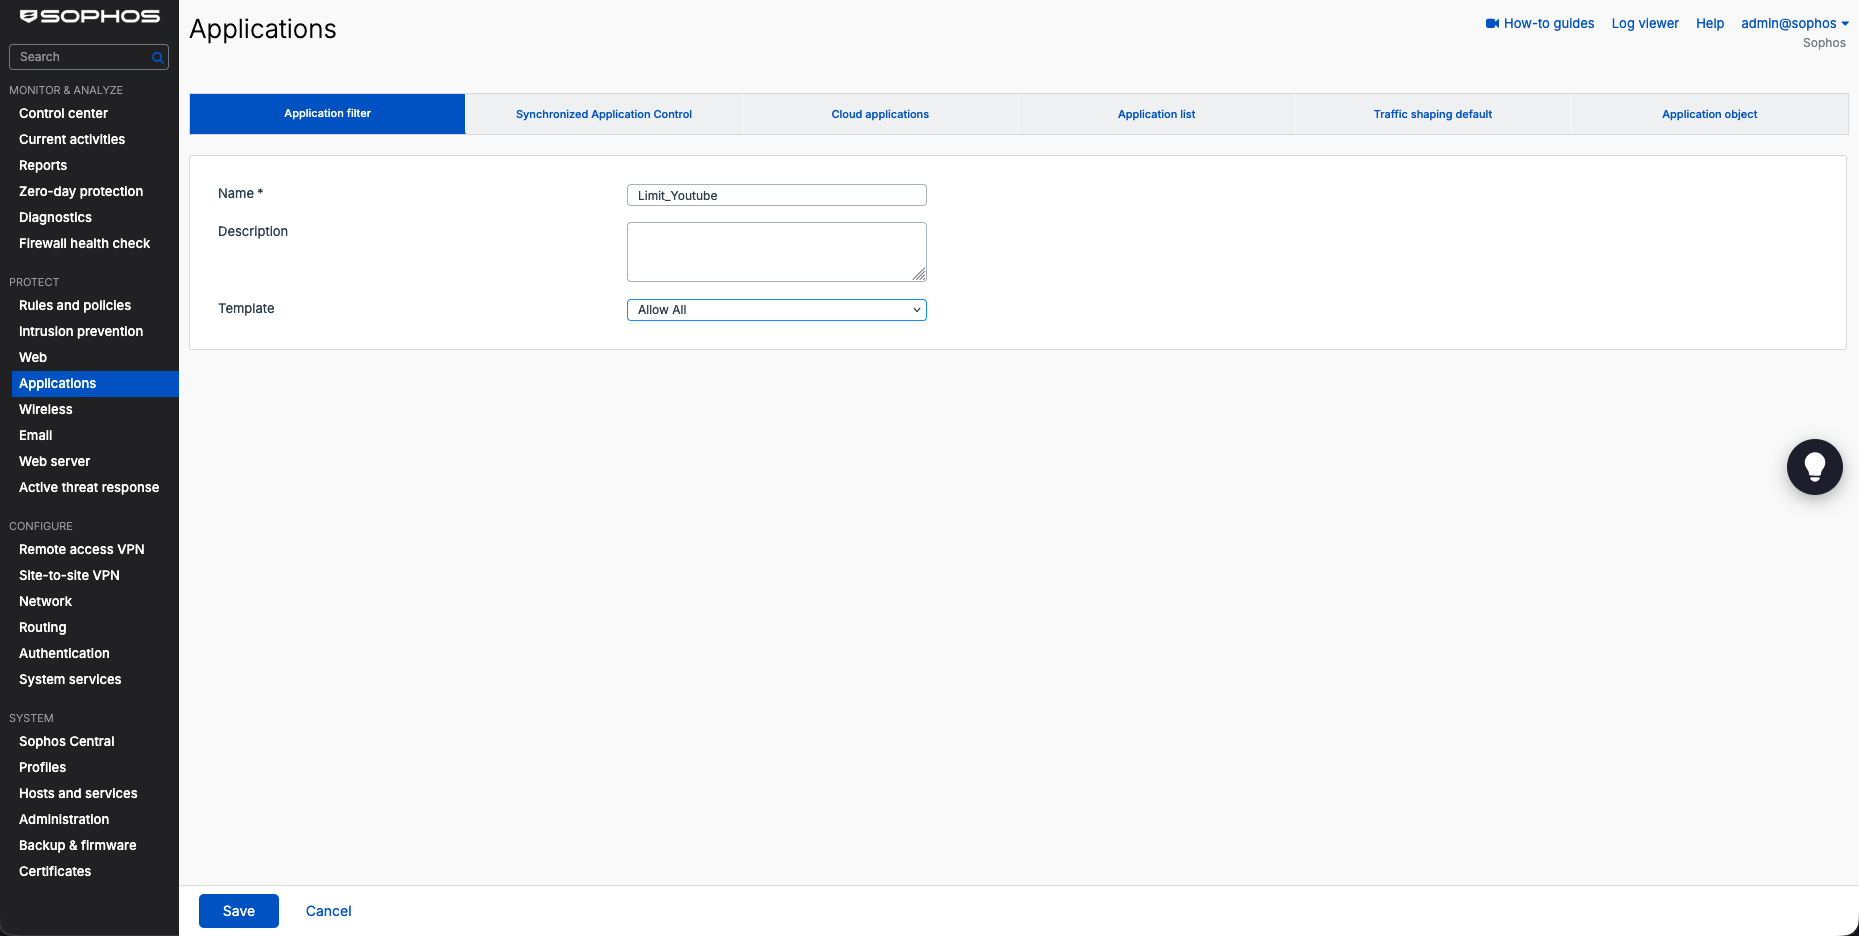The image size is (1859, 936).
Task: Click the Help link
Action: [1710, 24]
